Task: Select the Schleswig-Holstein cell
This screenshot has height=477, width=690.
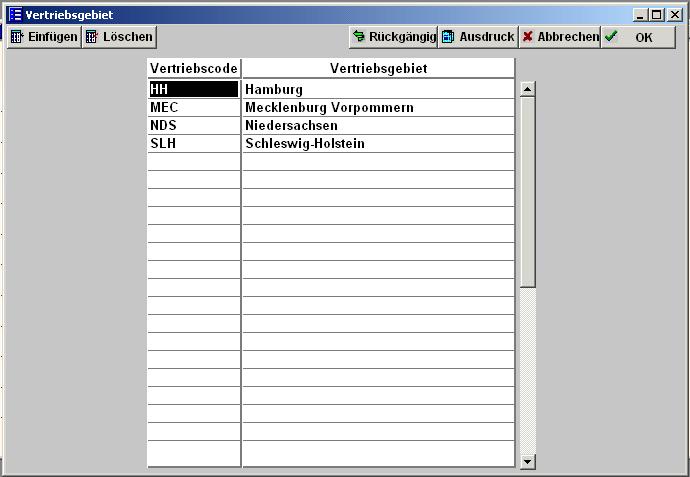Action: [378, 144]
